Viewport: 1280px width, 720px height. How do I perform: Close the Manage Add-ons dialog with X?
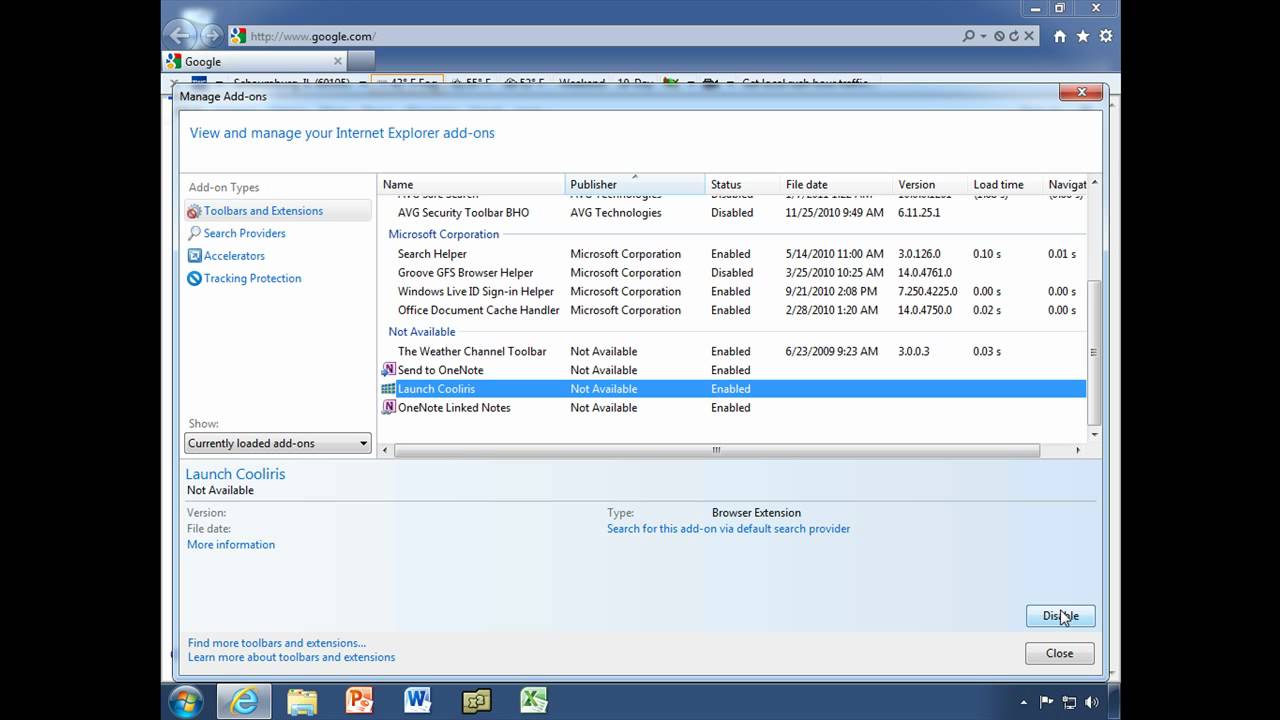[x=1081, y=92]
